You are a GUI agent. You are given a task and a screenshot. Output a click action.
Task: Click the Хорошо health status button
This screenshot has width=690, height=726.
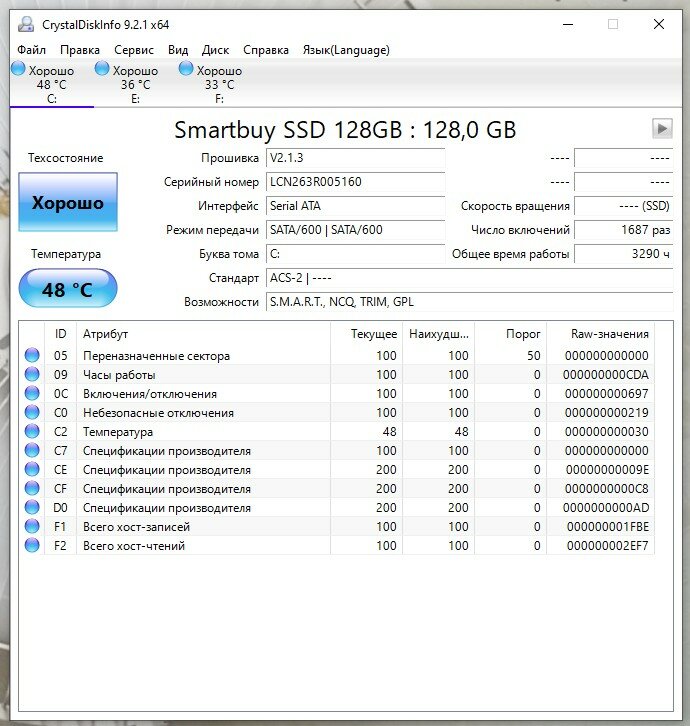pyautogui.click(x=68, y=202)
